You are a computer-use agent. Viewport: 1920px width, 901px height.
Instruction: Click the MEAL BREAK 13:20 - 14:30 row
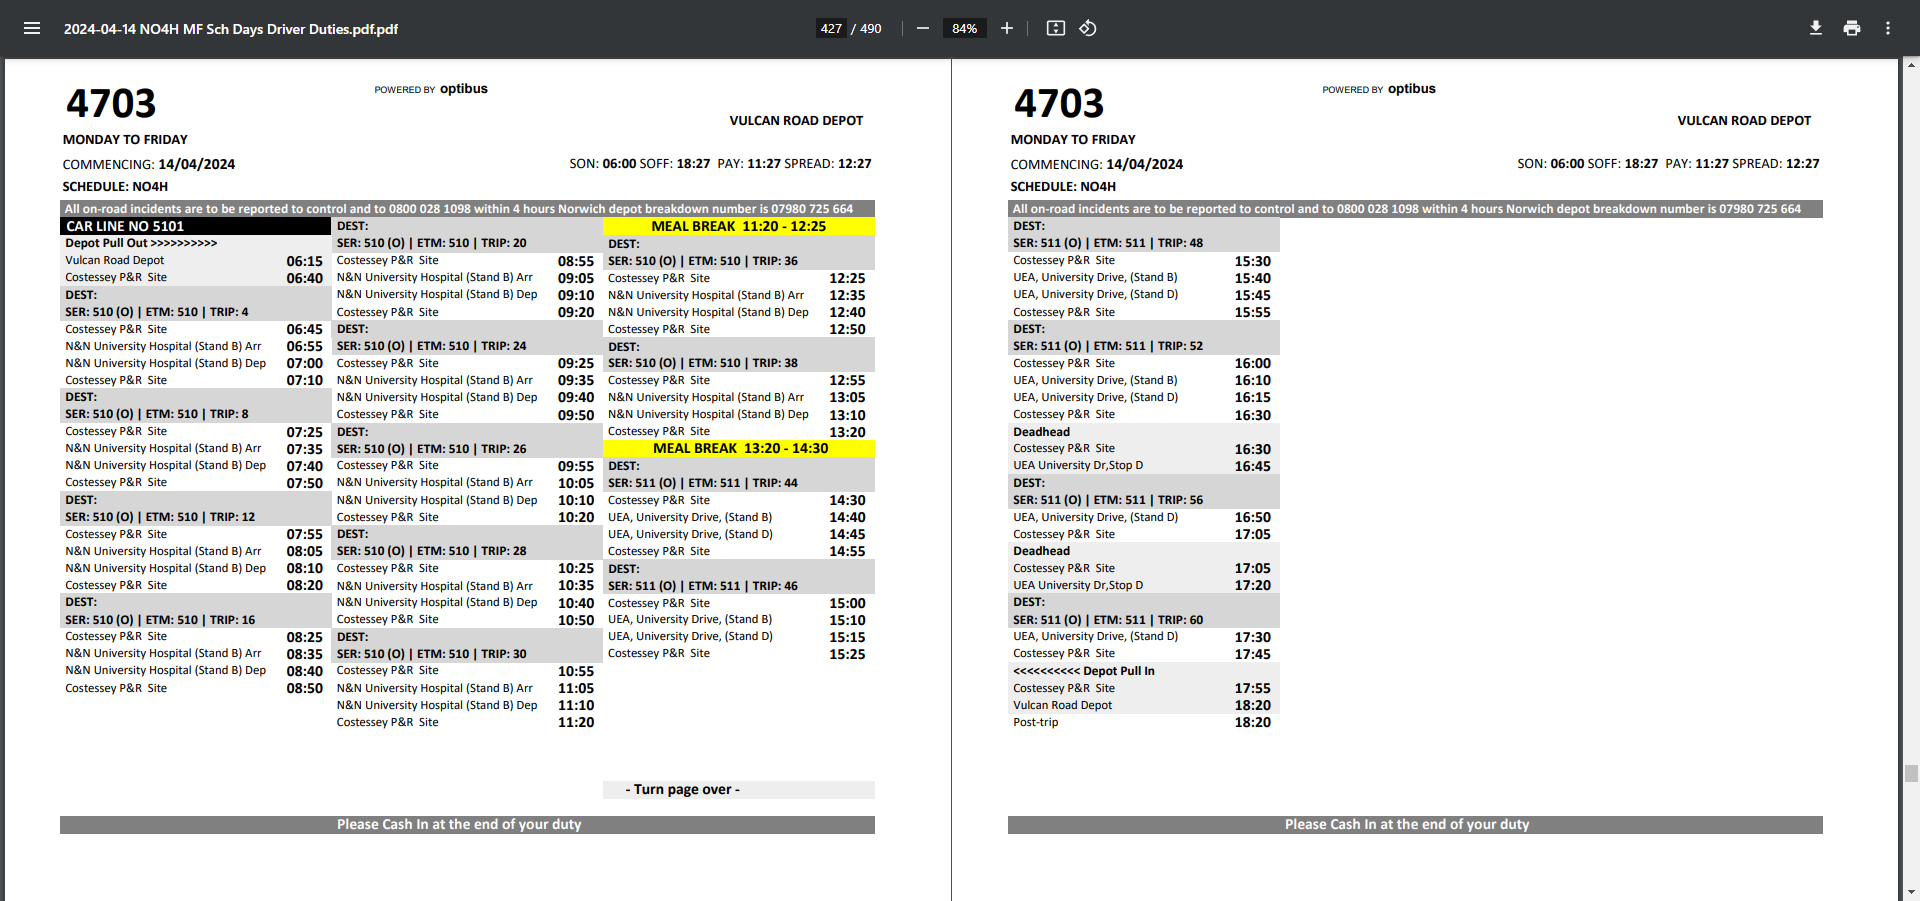(739, 449)
